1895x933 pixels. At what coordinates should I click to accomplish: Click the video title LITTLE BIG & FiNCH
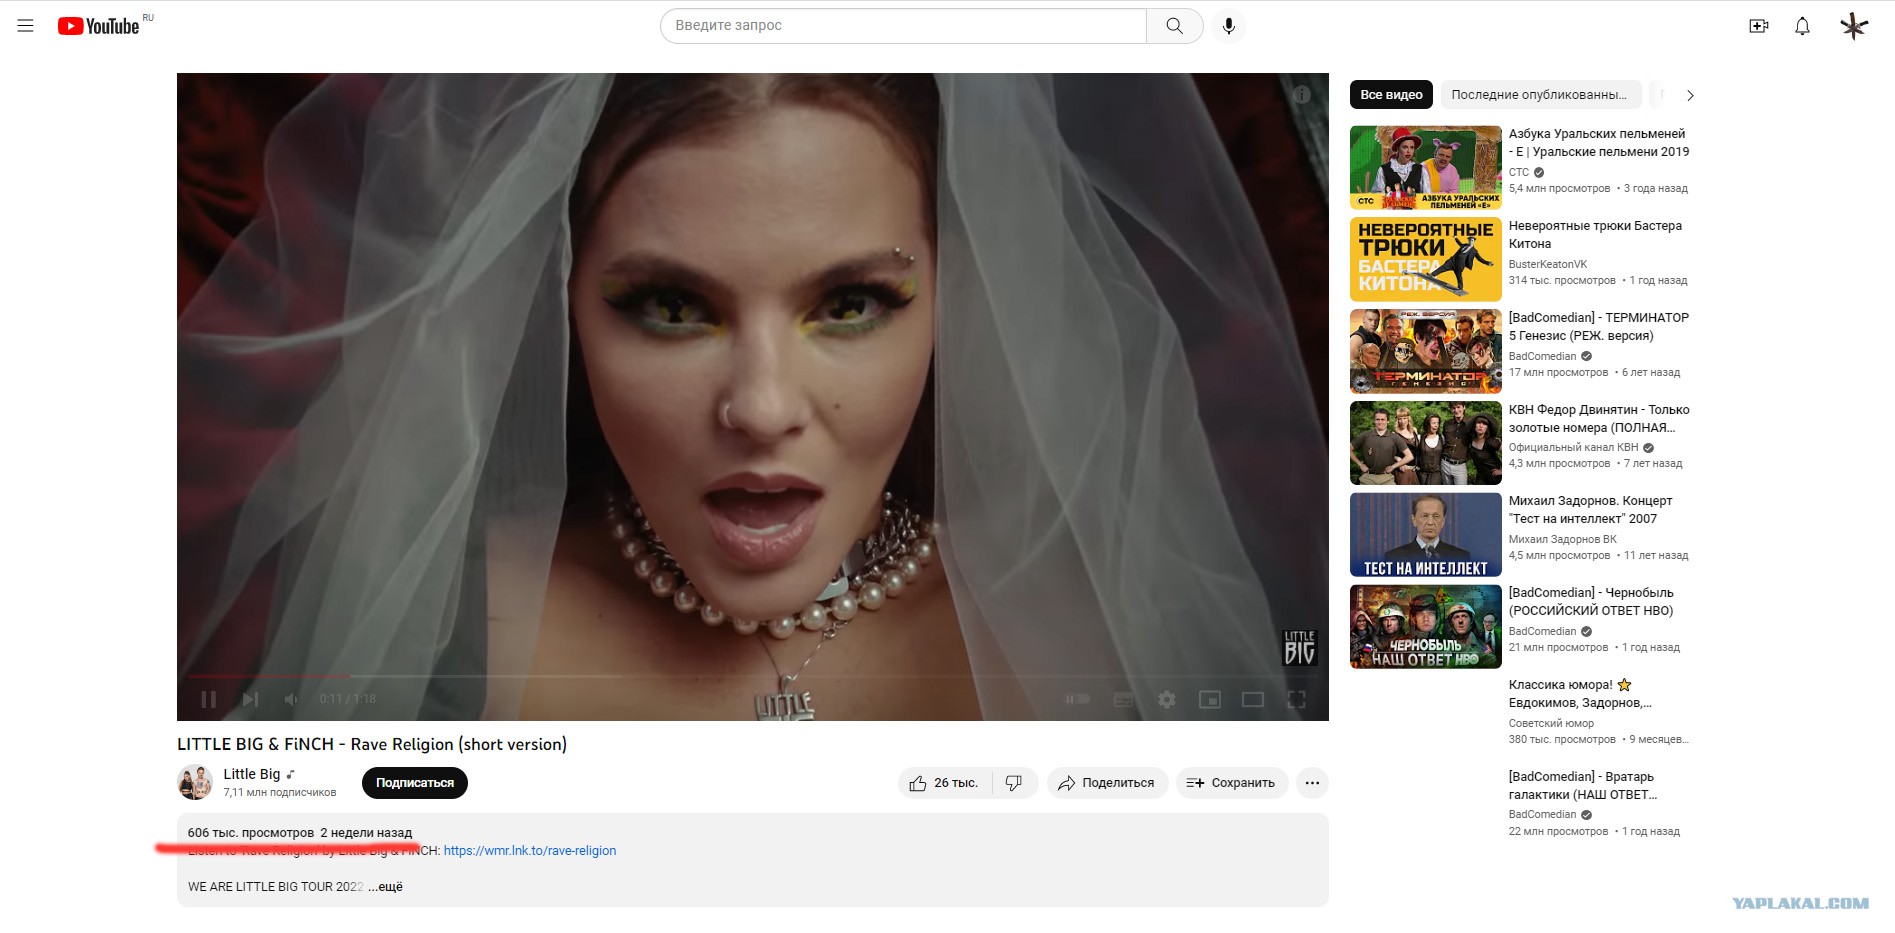(372, 745)
